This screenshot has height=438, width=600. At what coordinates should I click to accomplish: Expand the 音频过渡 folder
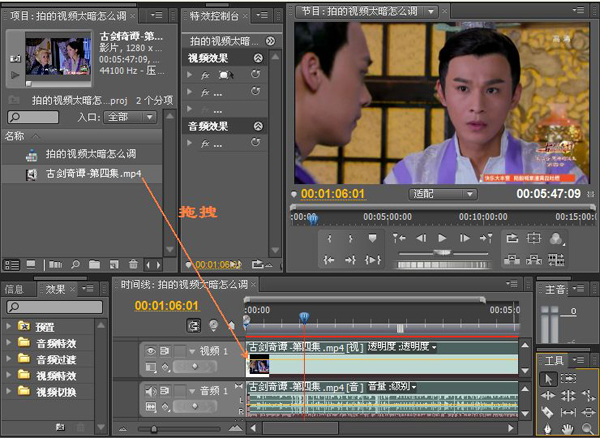click(x=8, y=359)
